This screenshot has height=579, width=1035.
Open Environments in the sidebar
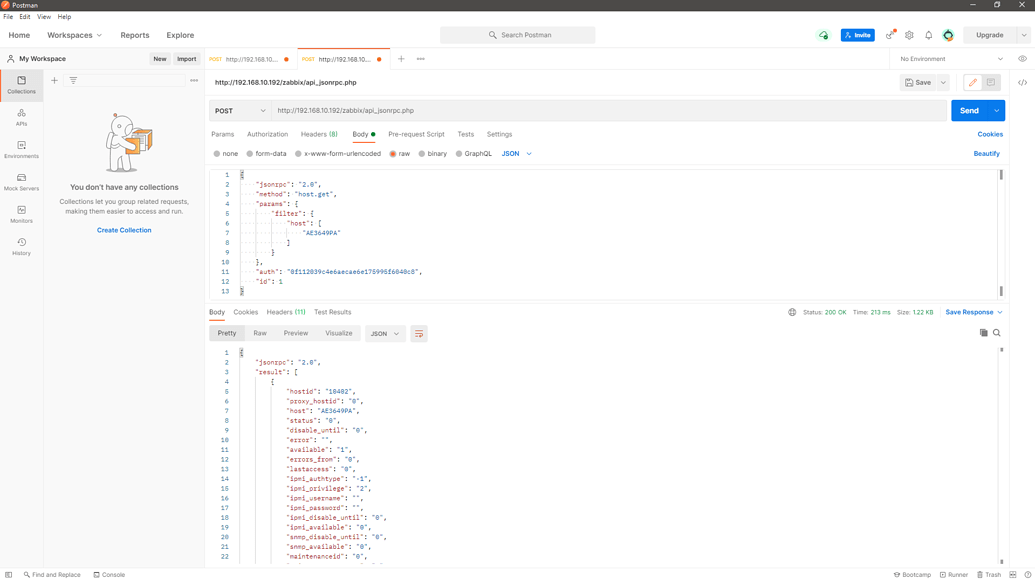click(x=21, y=150)
